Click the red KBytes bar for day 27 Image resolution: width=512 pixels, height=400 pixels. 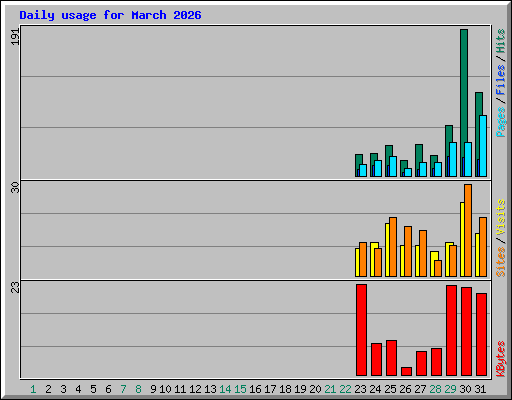tap(421, 363)
